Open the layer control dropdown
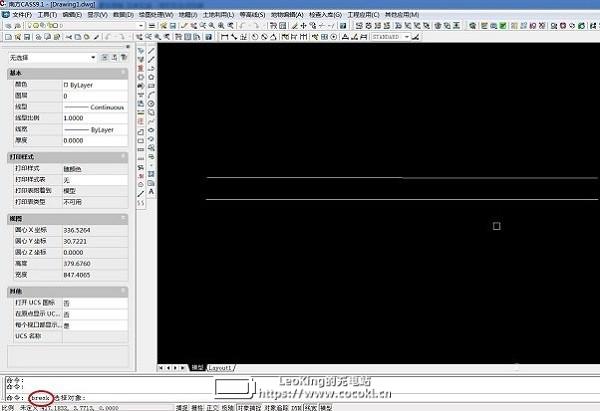 [x=85, y=26]
